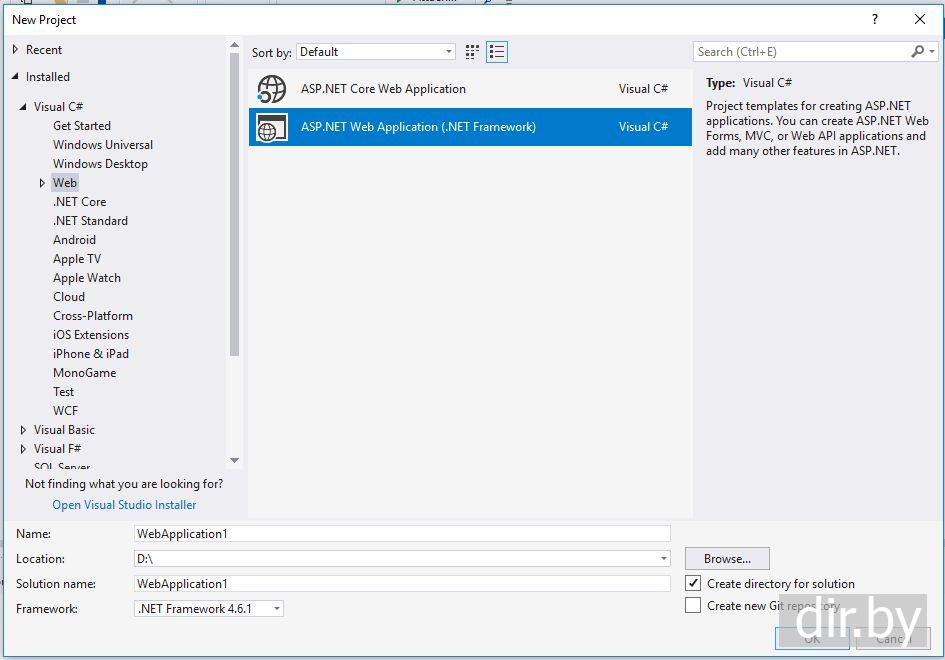This screenshot has height=660, width=945.
Task: Expand the Web tree node
Action: [42, 183]
